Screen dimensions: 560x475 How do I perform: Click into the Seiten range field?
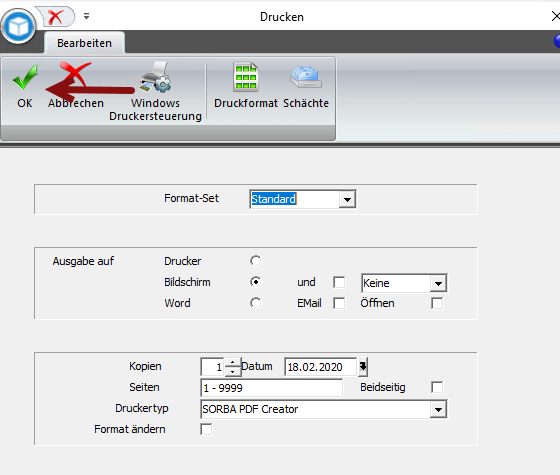tap(271, 388)
